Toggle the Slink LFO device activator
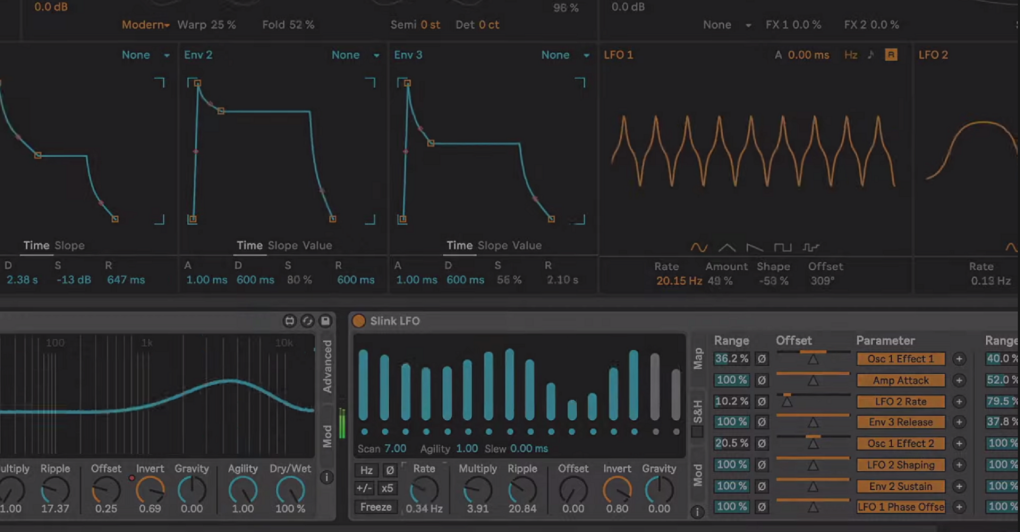This screenshot has width=1020, height=532. tap(358, 321)
